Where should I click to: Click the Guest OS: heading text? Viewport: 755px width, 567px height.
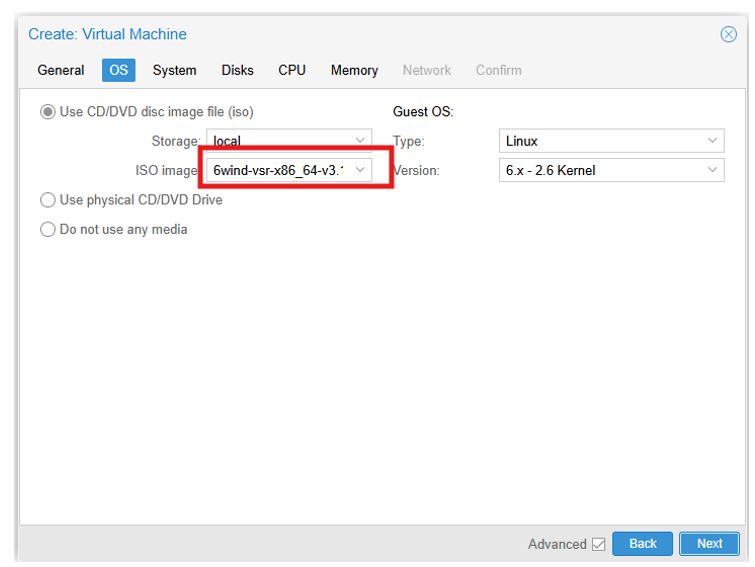tap(423, 112)
